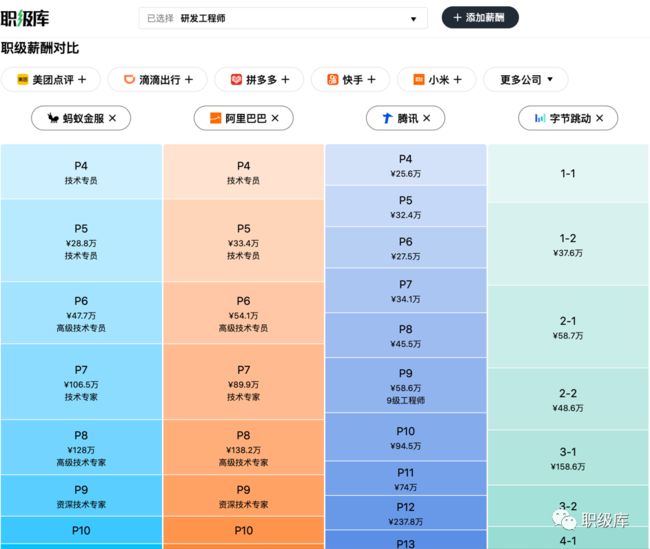Select 腾讯 P4 ¥25.6万 cell
This screenshot has height=549, width=650.
coord(406,165)
